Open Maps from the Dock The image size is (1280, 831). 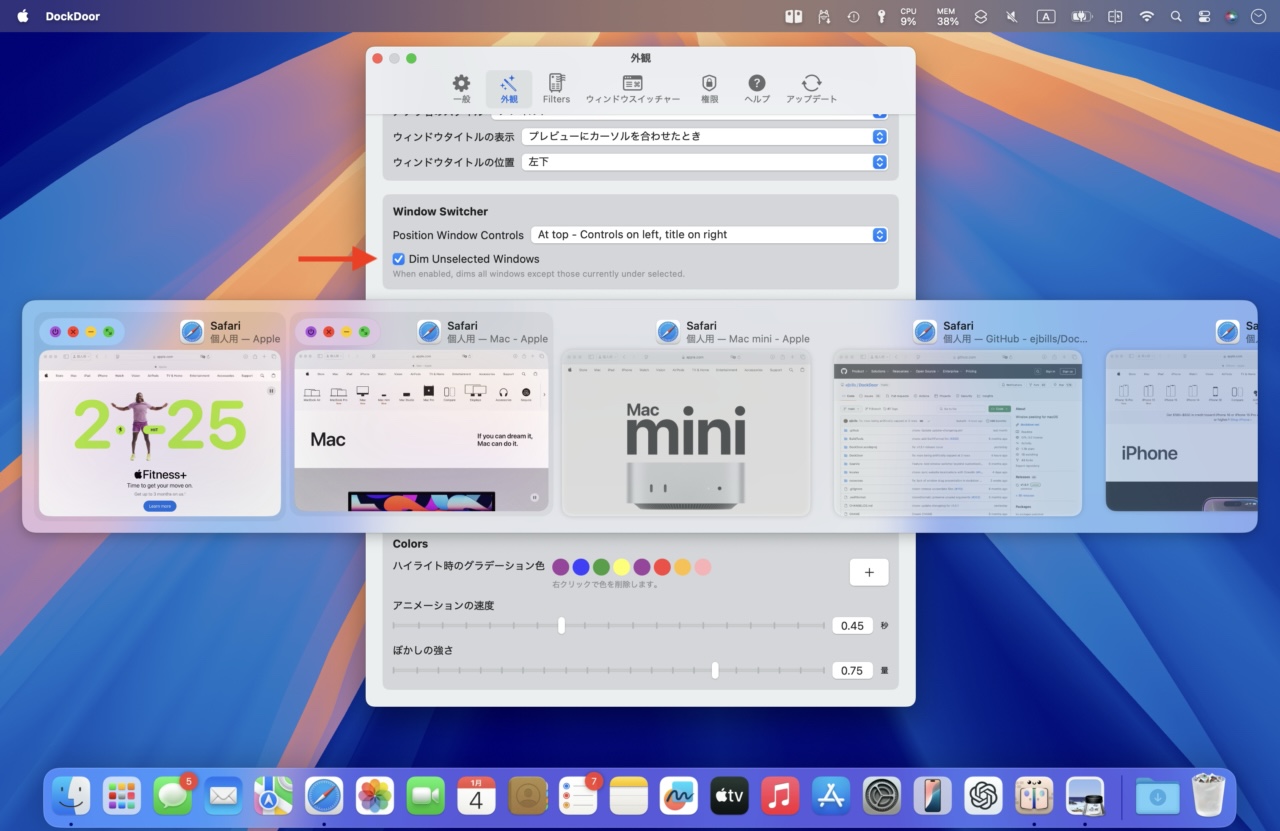coord(274,796)
